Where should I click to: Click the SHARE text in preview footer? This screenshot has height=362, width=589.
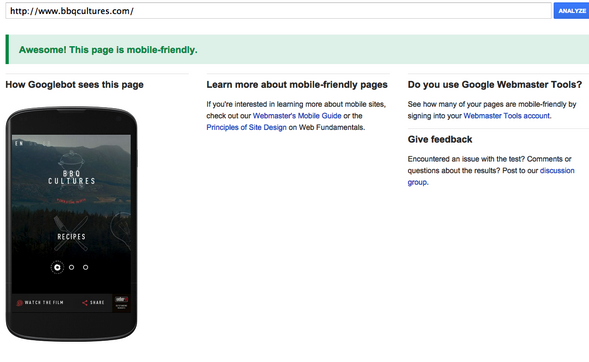point(97,303)
